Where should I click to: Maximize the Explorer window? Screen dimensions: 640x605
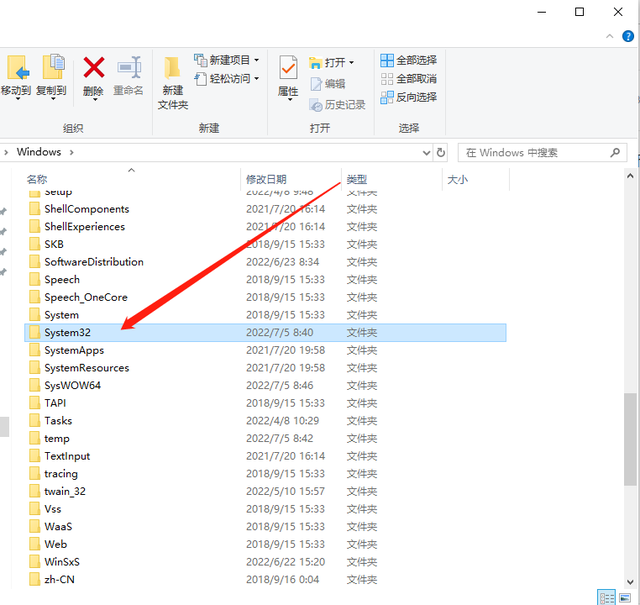[x=579, y=12]
